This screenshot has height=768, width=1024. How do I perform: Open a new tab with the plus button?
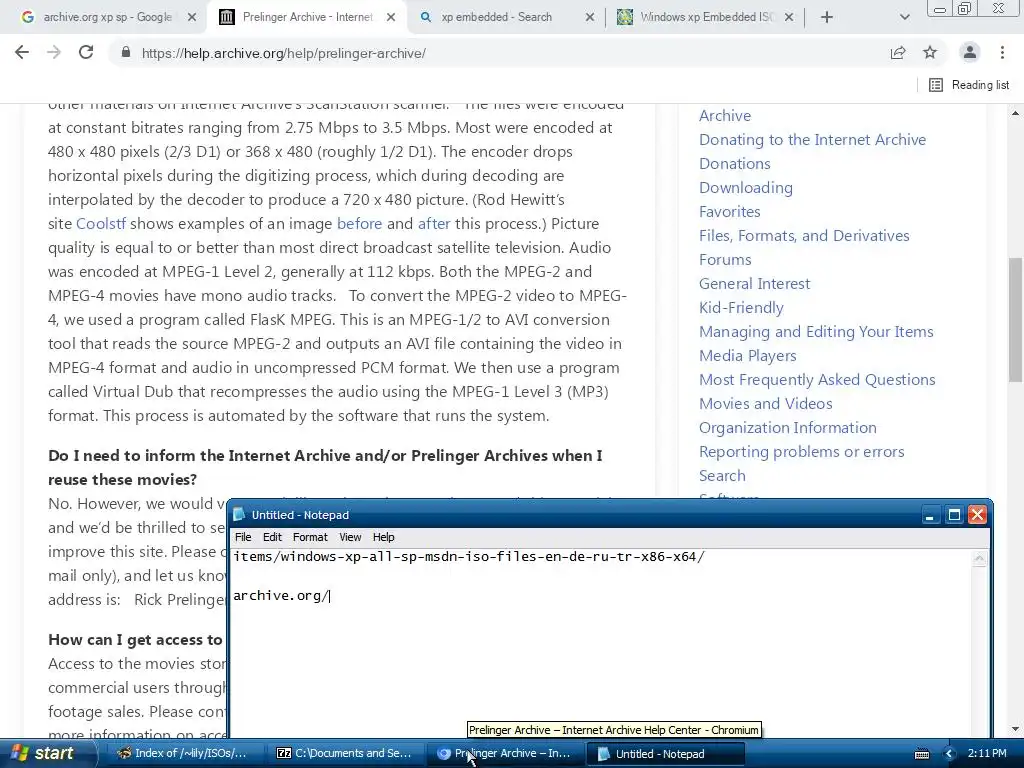coord(827,18)
